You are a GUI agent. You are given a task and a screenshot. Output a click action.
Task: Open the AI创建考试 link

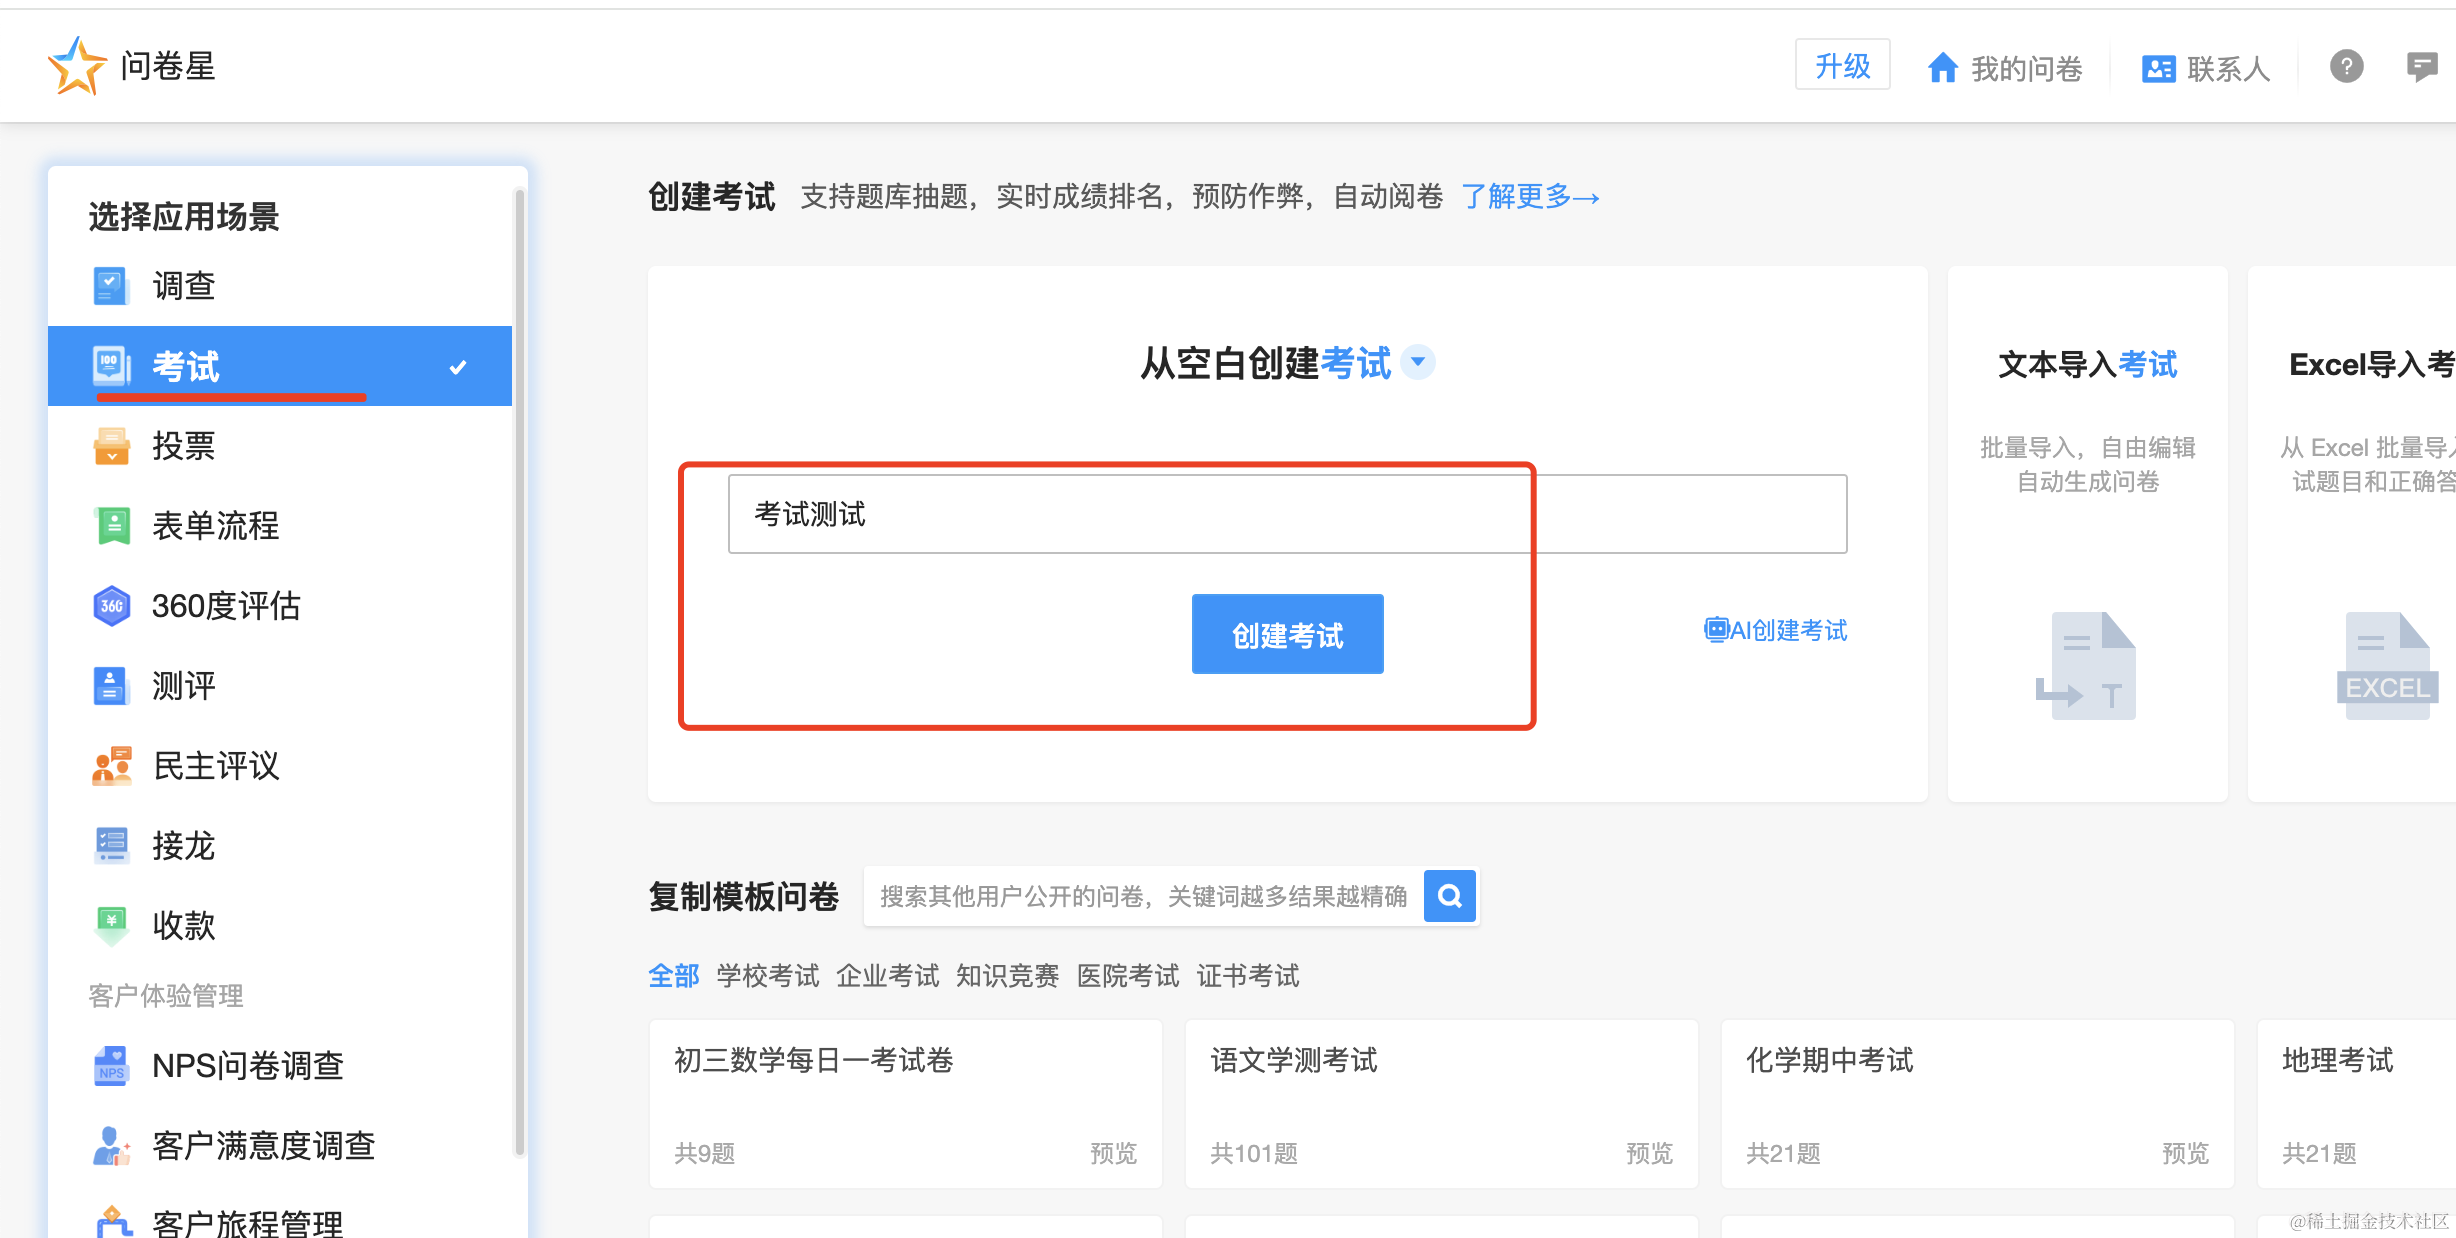click(1776, 630)
